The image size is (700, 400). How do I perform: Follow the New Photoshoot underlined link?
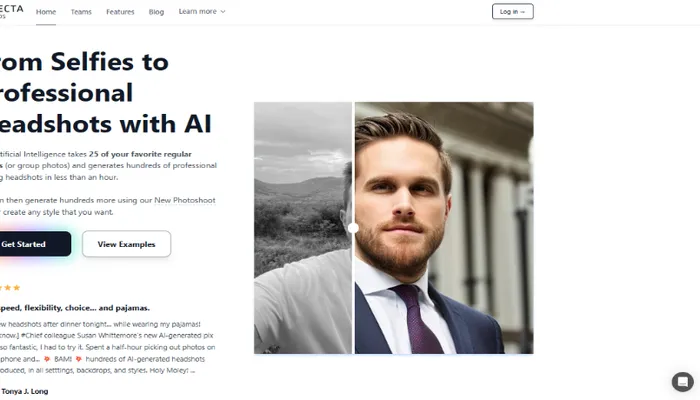click(185, 200)
